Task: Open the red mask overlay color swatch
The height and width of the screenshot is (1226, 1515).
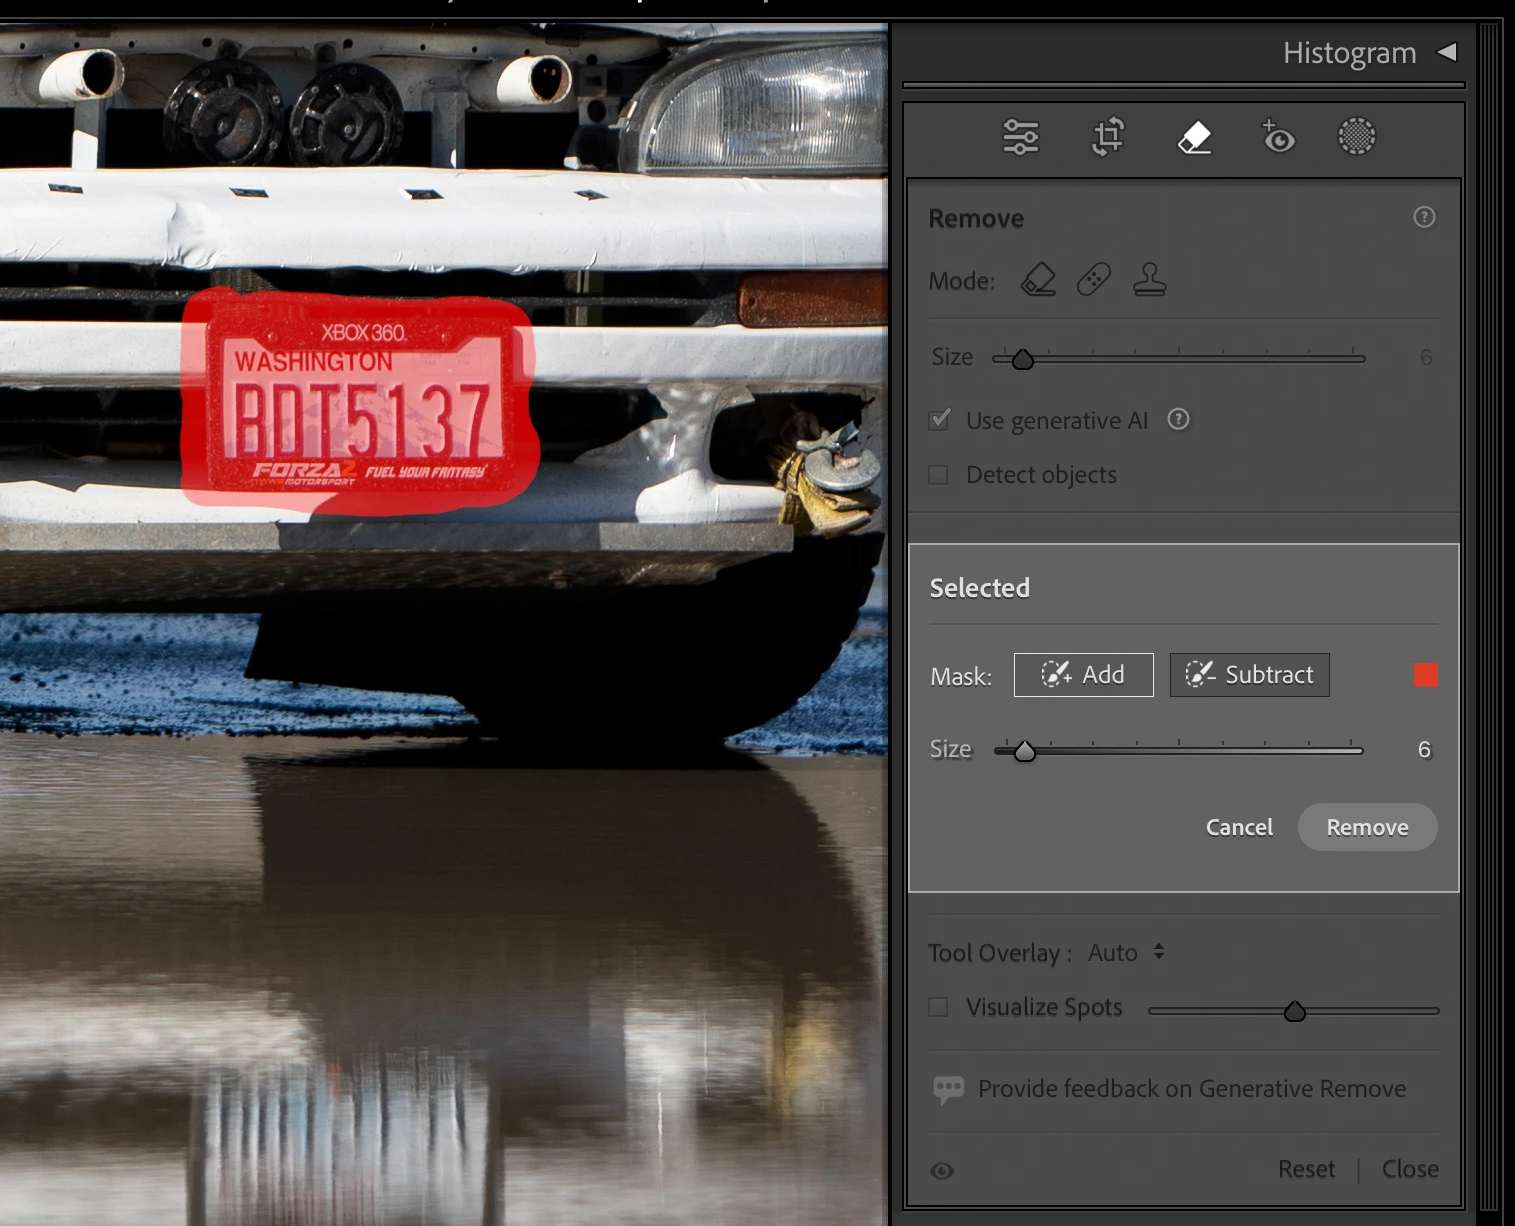Action: [1426, 675]
